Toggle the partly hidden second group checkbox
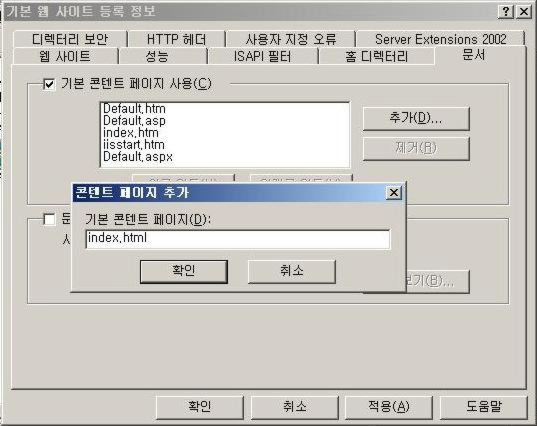 pos(49,219)
